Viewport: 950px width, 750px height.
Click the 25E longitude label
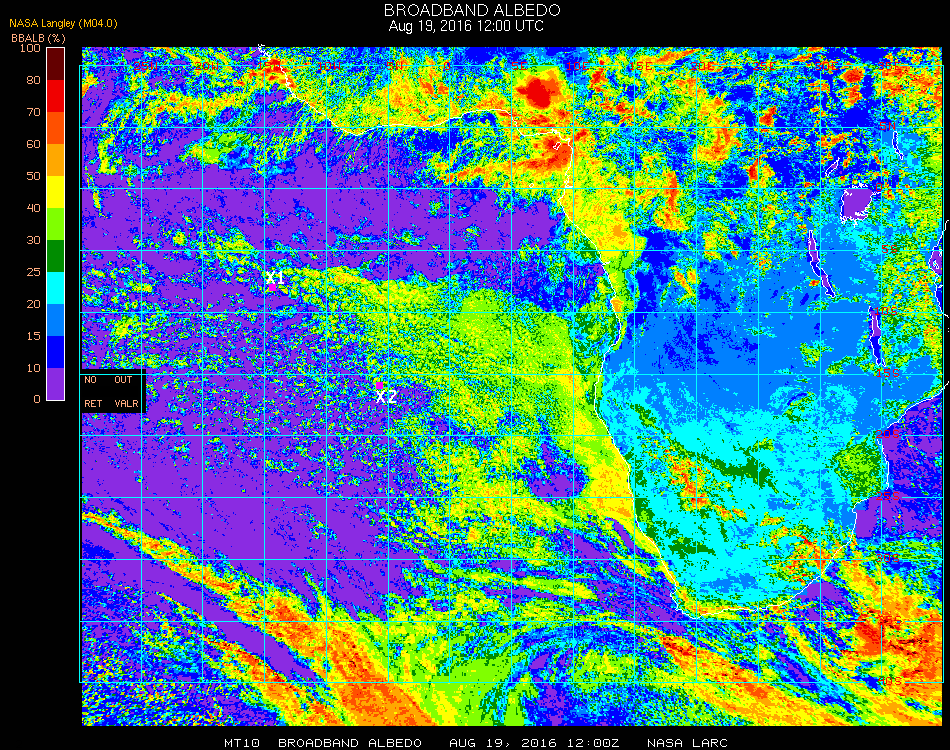tap(766, 66)
